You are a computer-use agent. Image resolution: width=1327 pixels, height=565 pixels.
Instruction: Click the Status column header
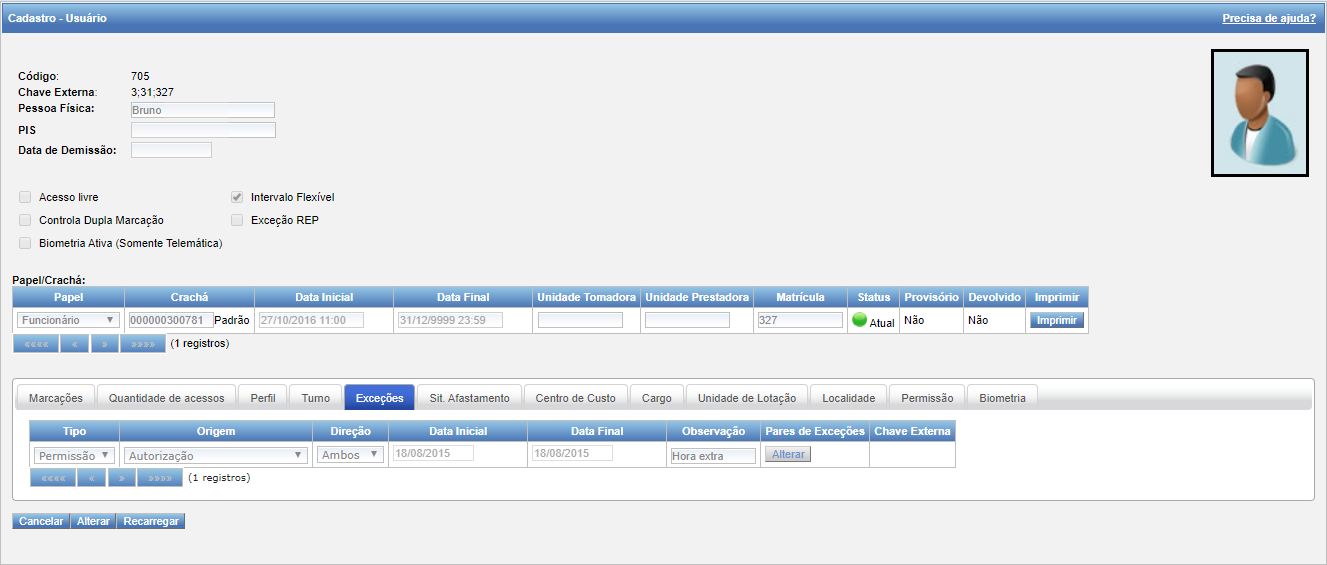pos(874,297)
